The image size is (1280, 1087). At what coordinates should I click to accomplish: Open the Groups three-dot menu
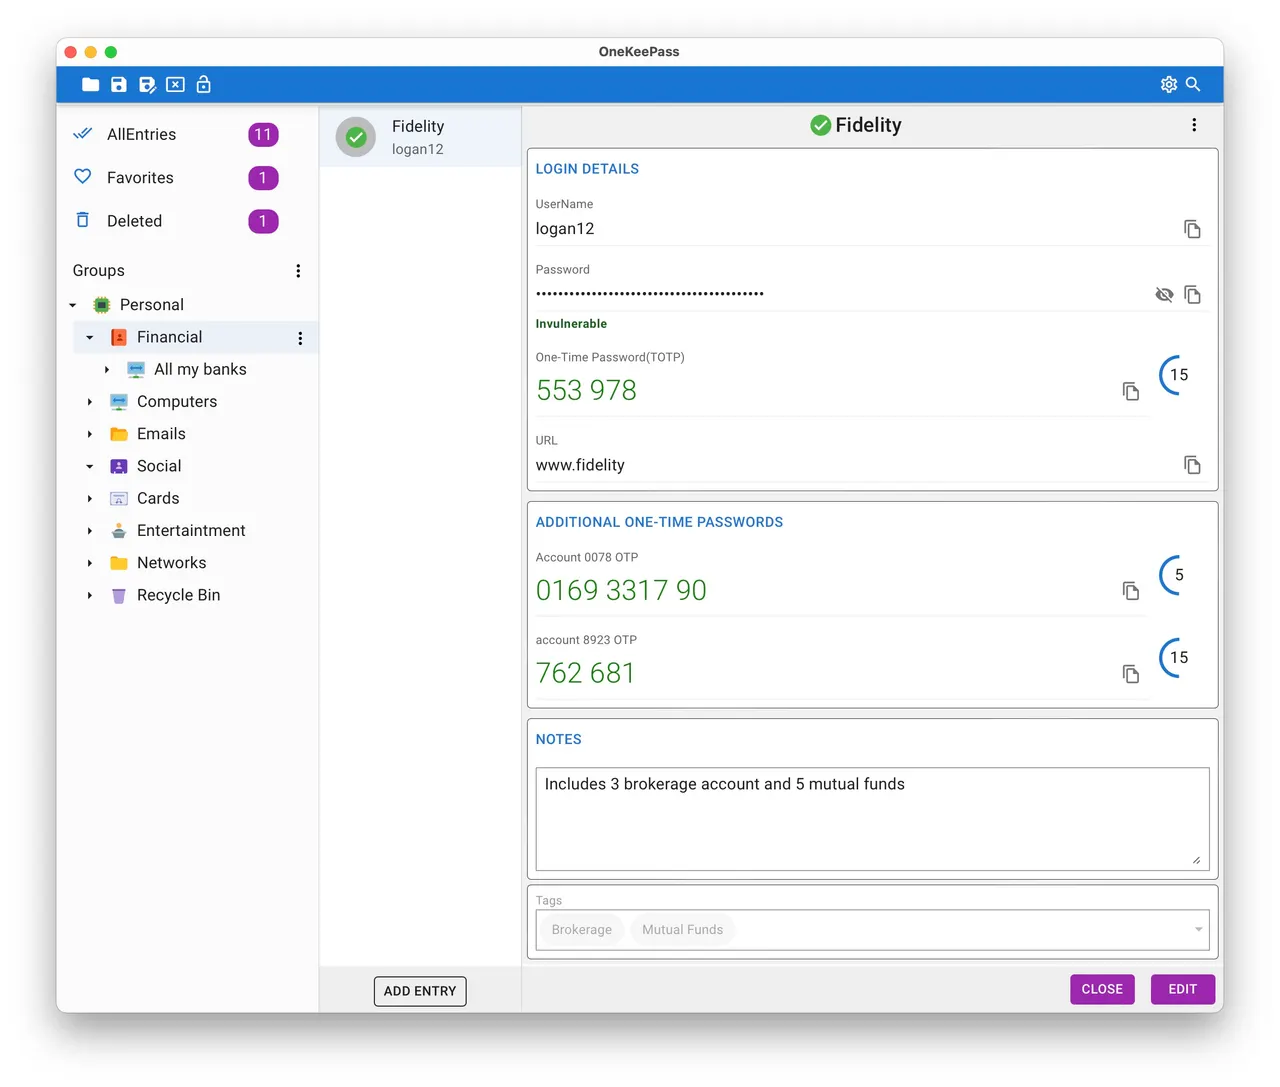pyautogui.click(x=298, y=271)
